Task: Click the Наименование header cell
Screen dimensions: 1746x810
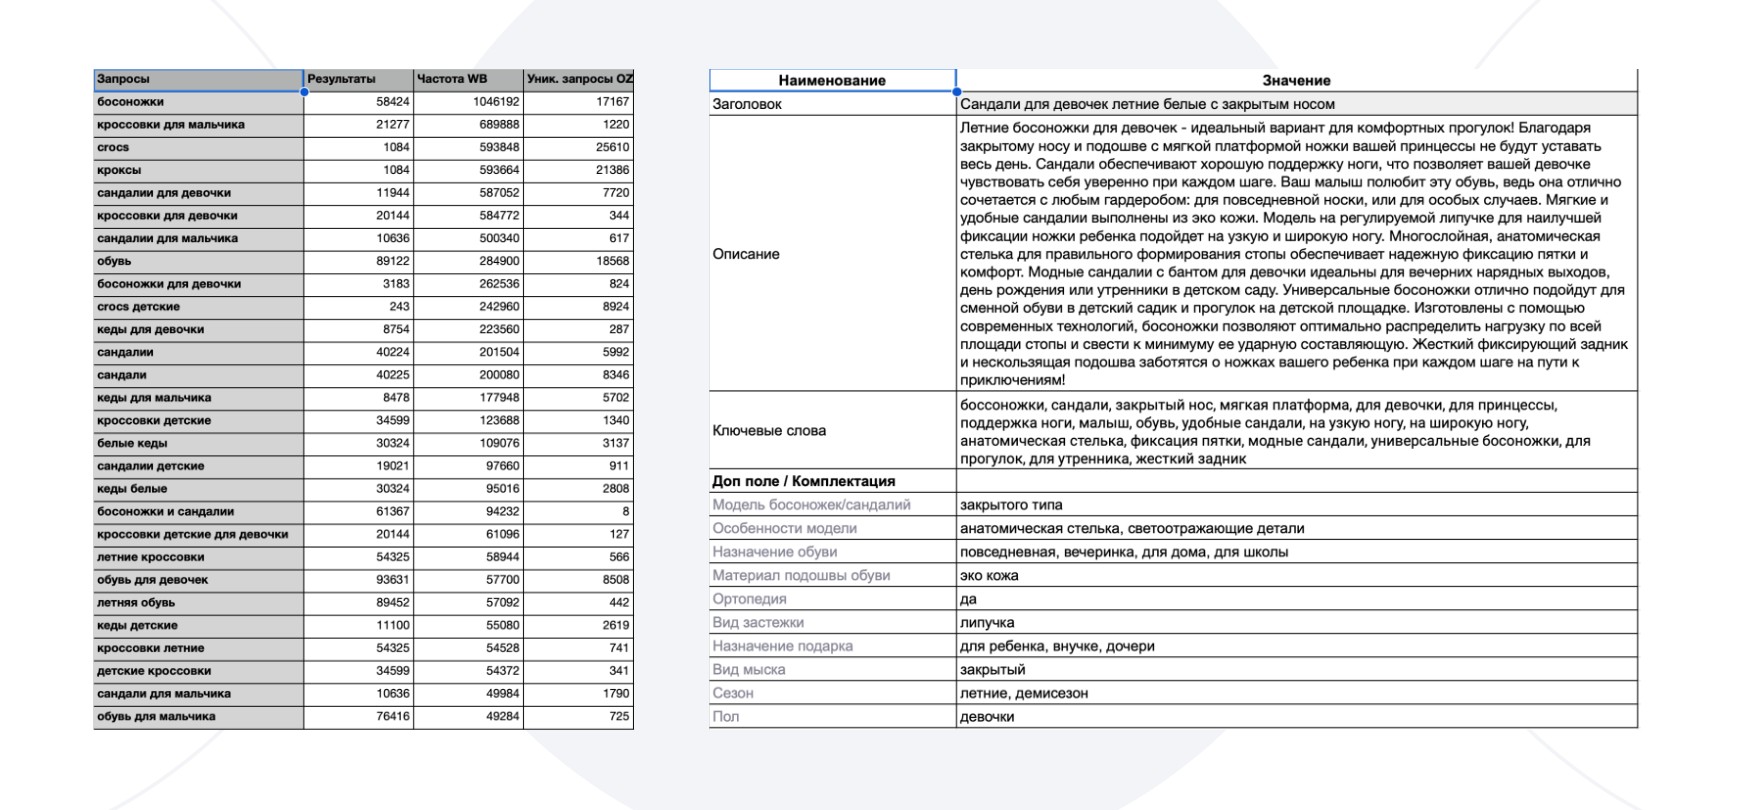Action: 832,80
